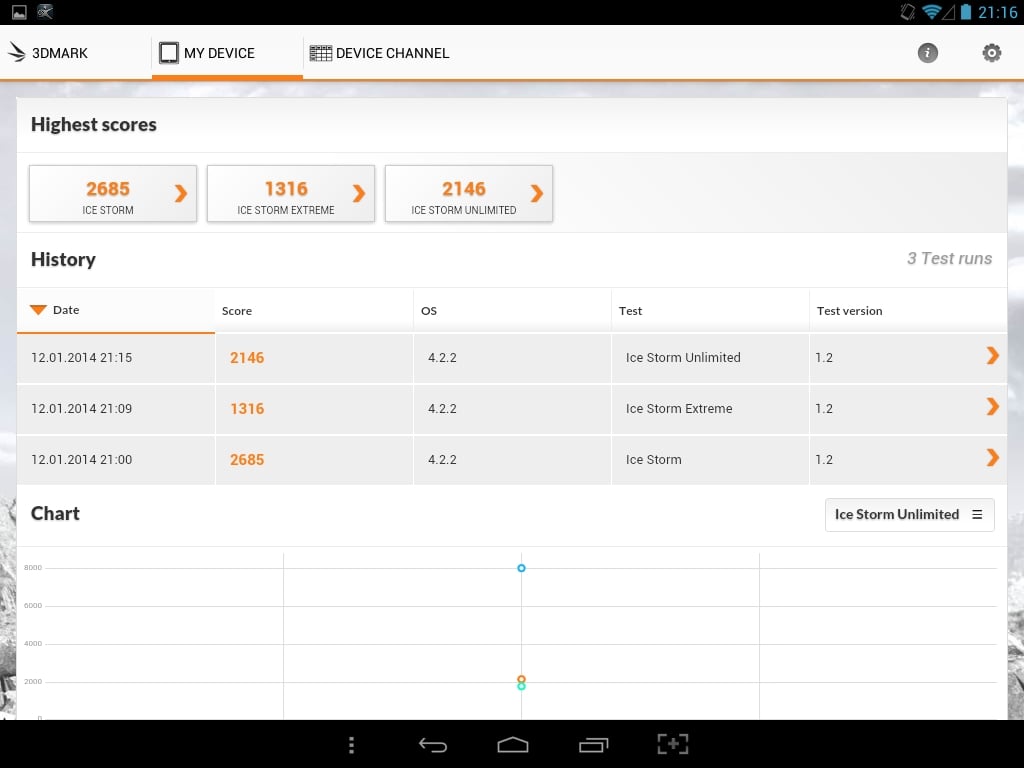Tap the 3DMark logo icon
Image resolution: width=1024 pixels, height=768 pixels.
click(x=17, y=52)
